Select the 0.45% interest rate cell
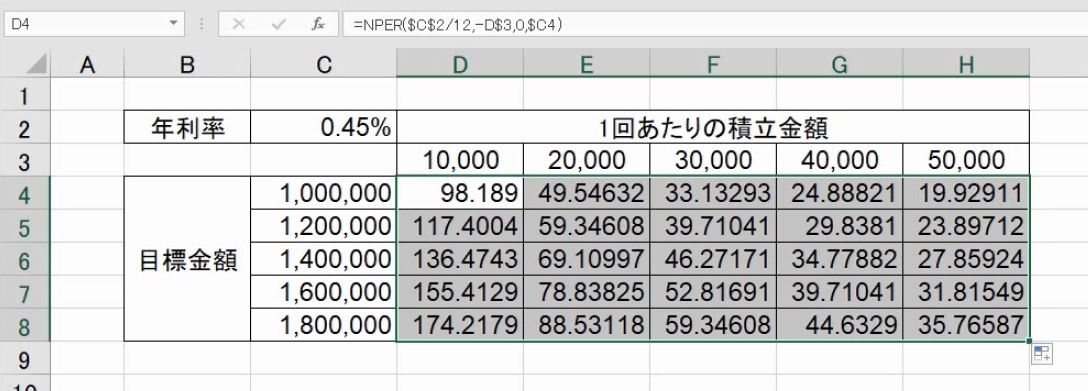 click(x=324, y=128)
